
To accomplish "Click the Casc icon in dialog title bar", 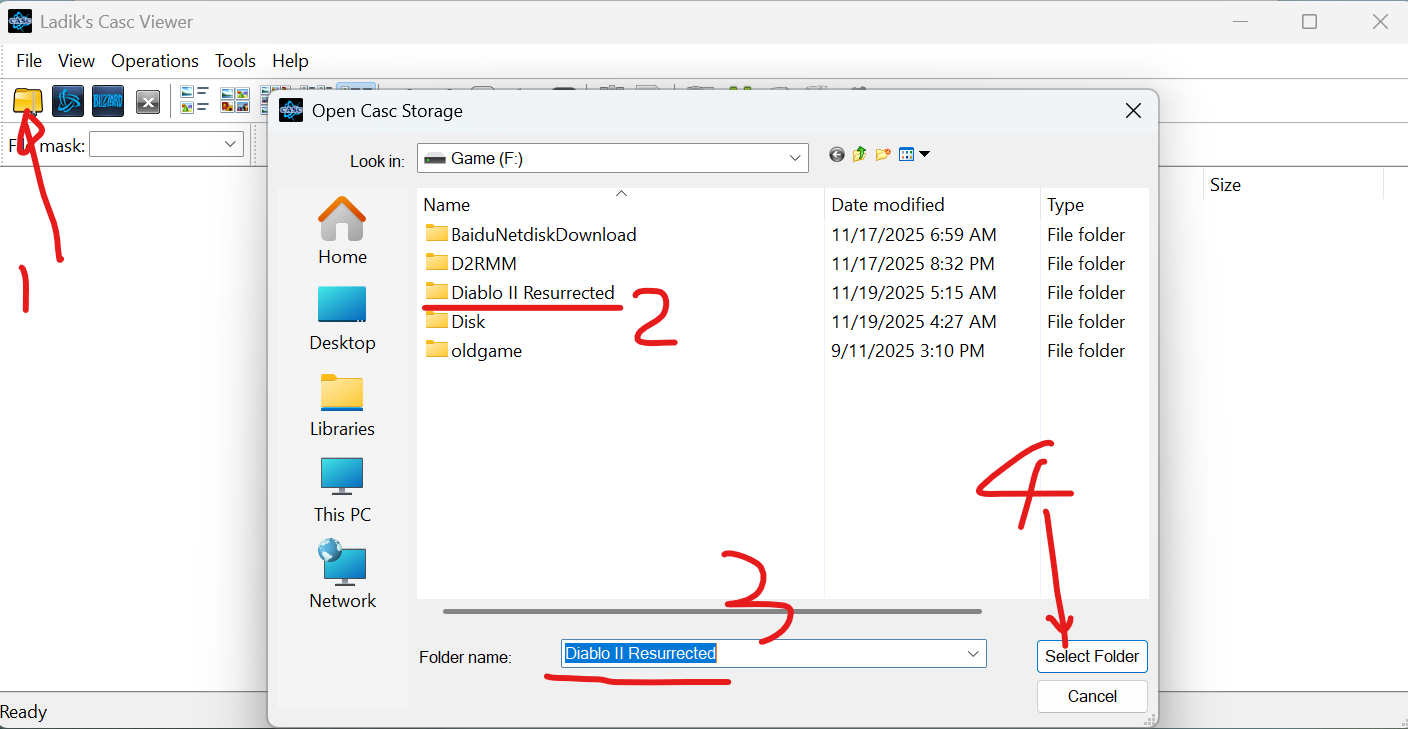I will pyautogui.click(x=291, y=111).
